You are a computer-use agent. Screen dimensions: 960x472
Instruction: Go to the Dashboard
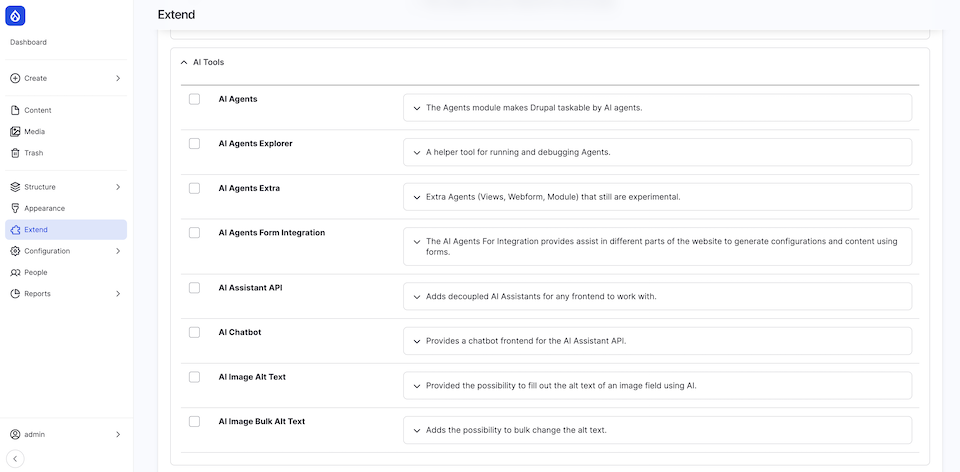(28, 42)
